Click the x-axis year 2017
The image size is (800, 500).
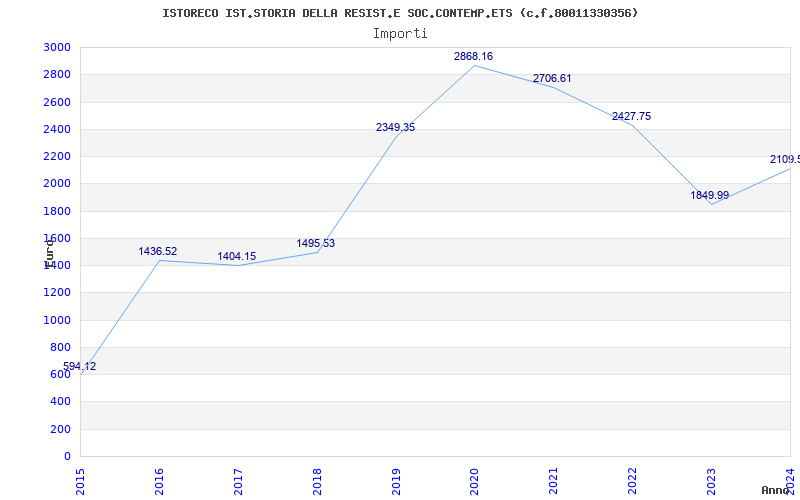point(238,482)
